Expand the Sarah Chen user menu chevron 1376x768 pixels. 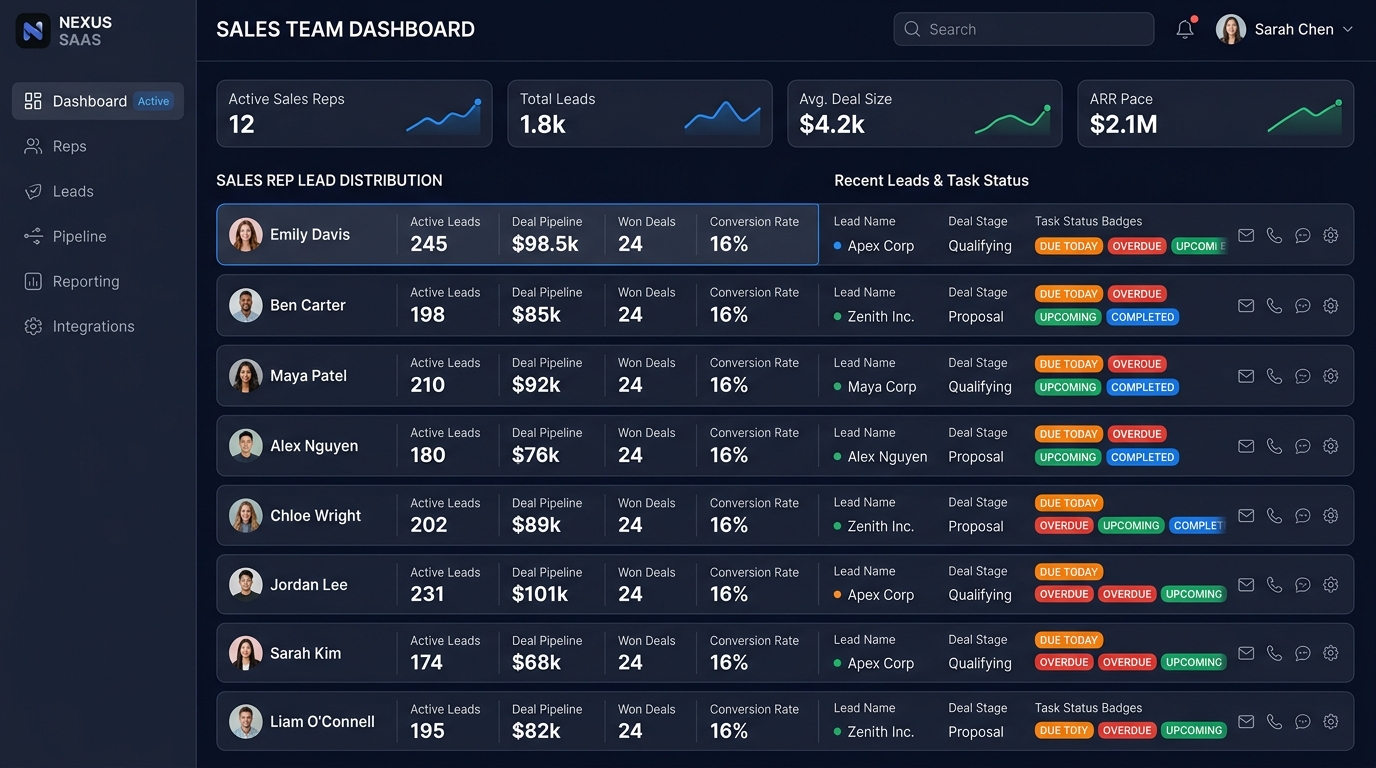1347,30
